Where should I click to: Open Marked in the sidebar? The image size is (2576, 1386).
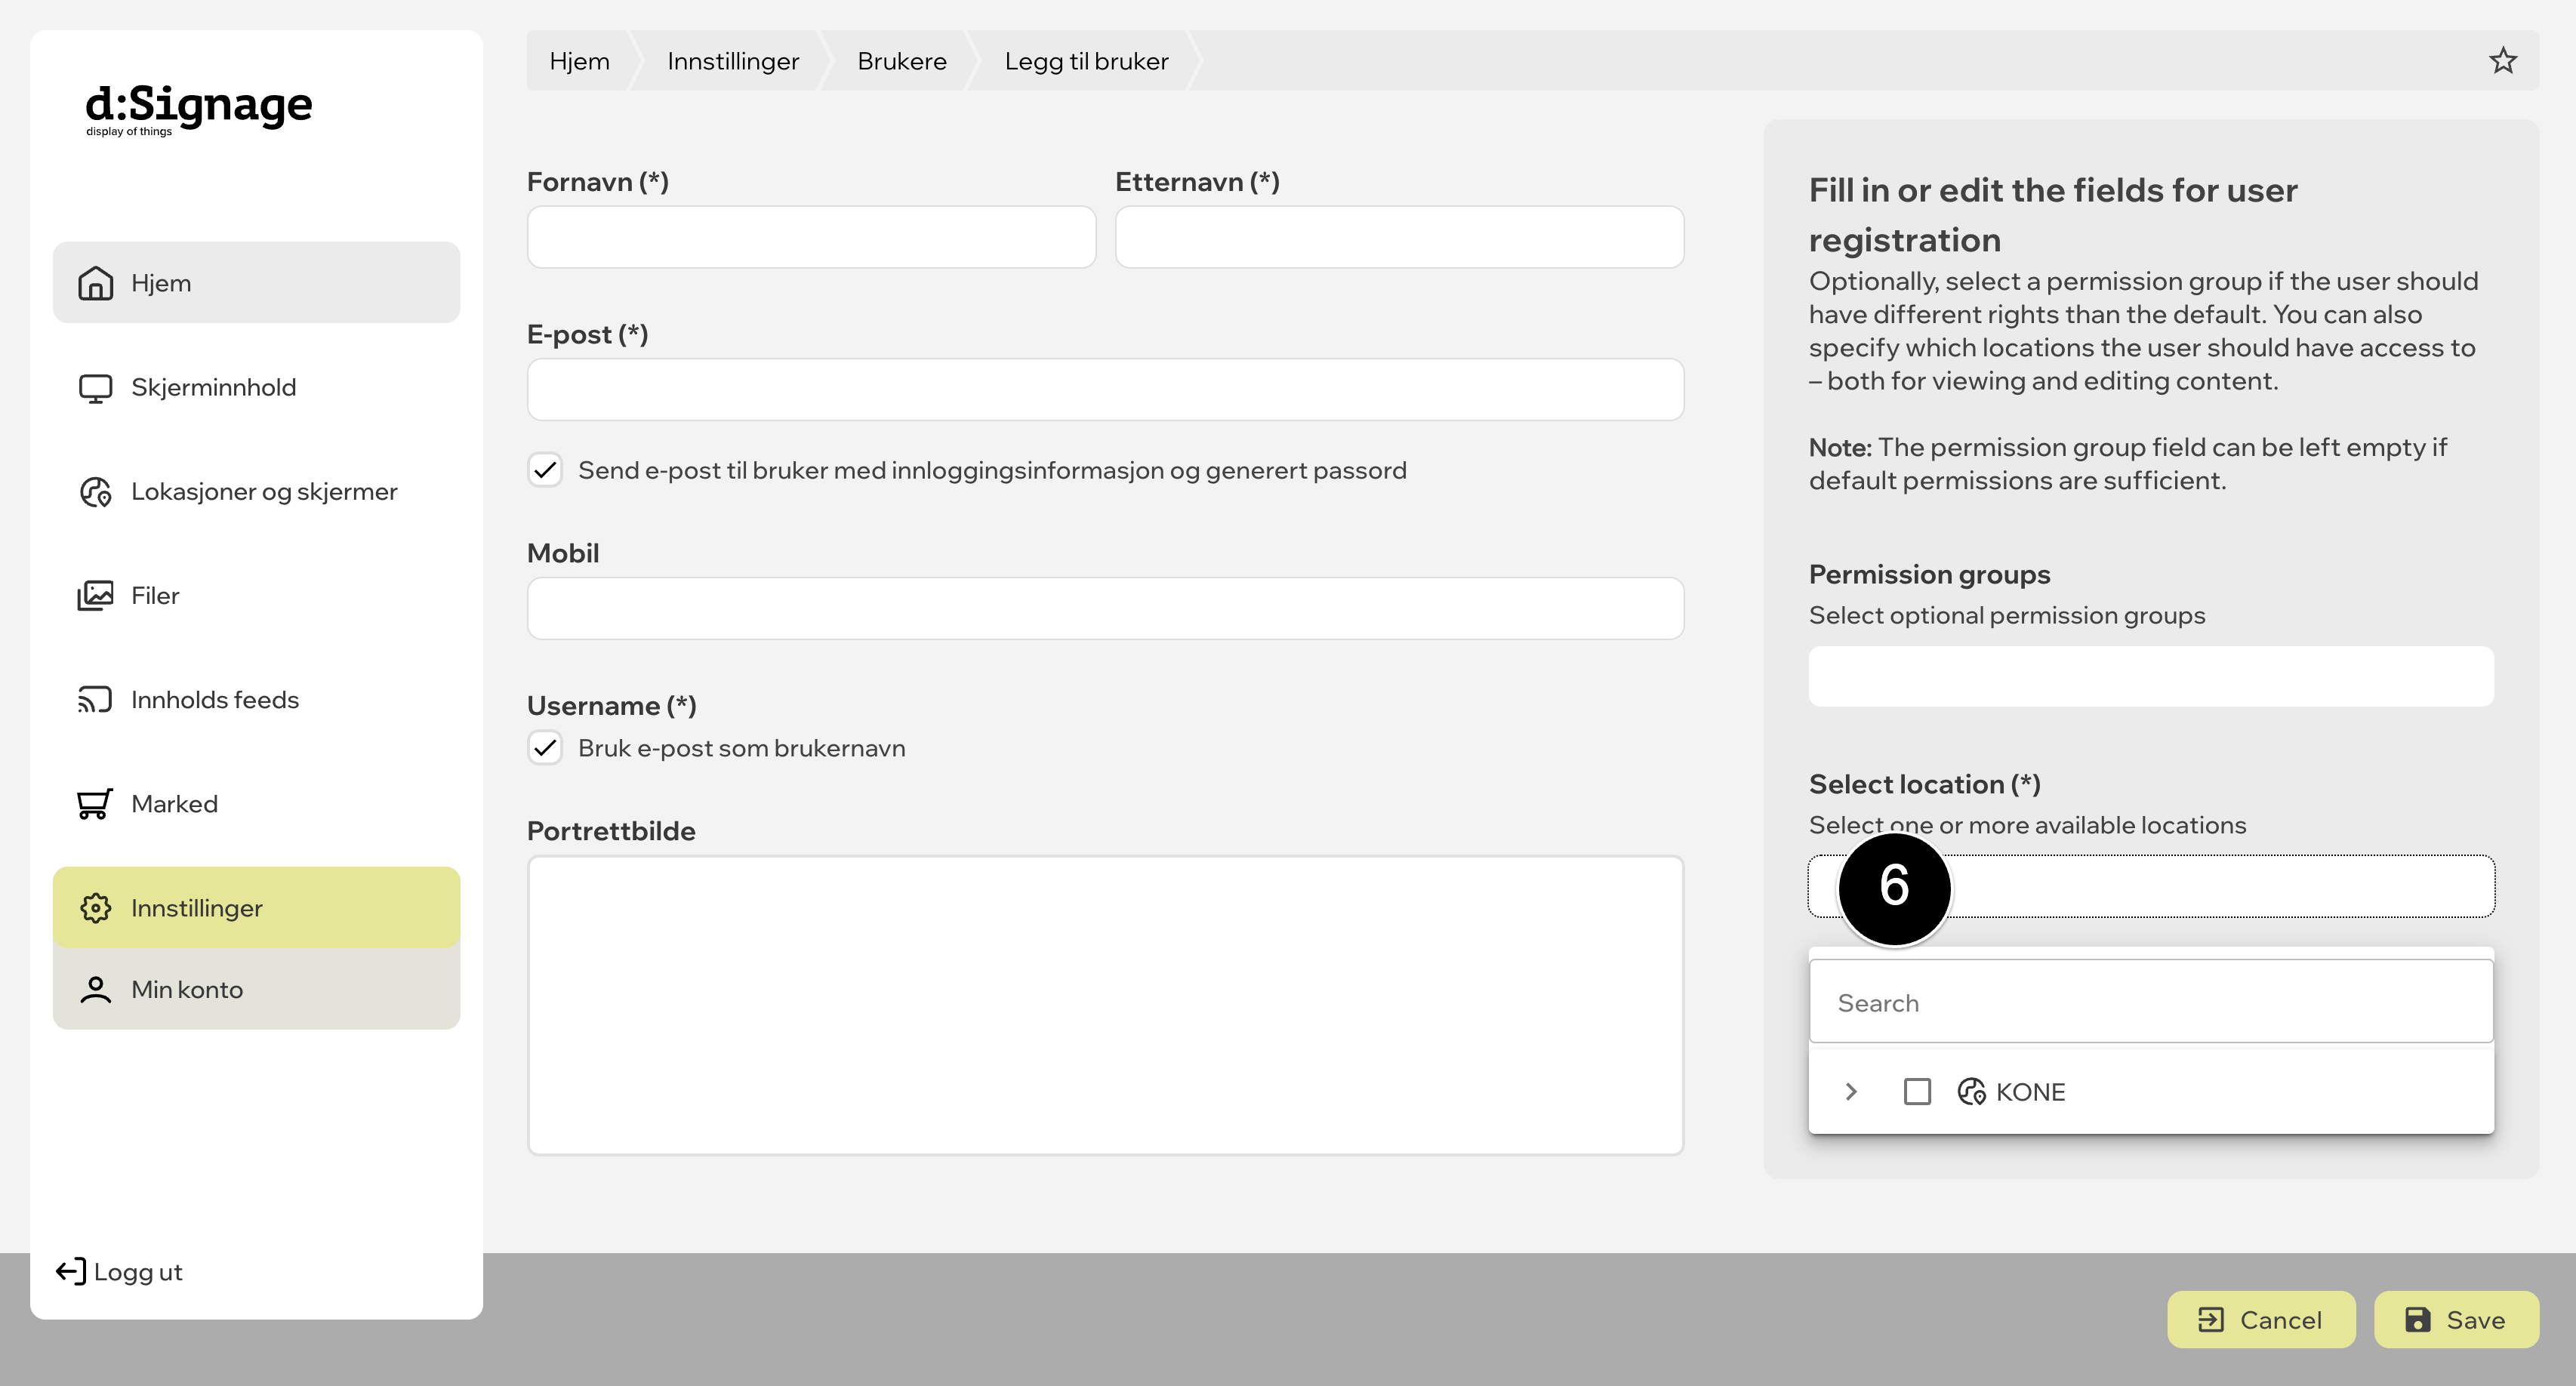click(x=256, y=804)
